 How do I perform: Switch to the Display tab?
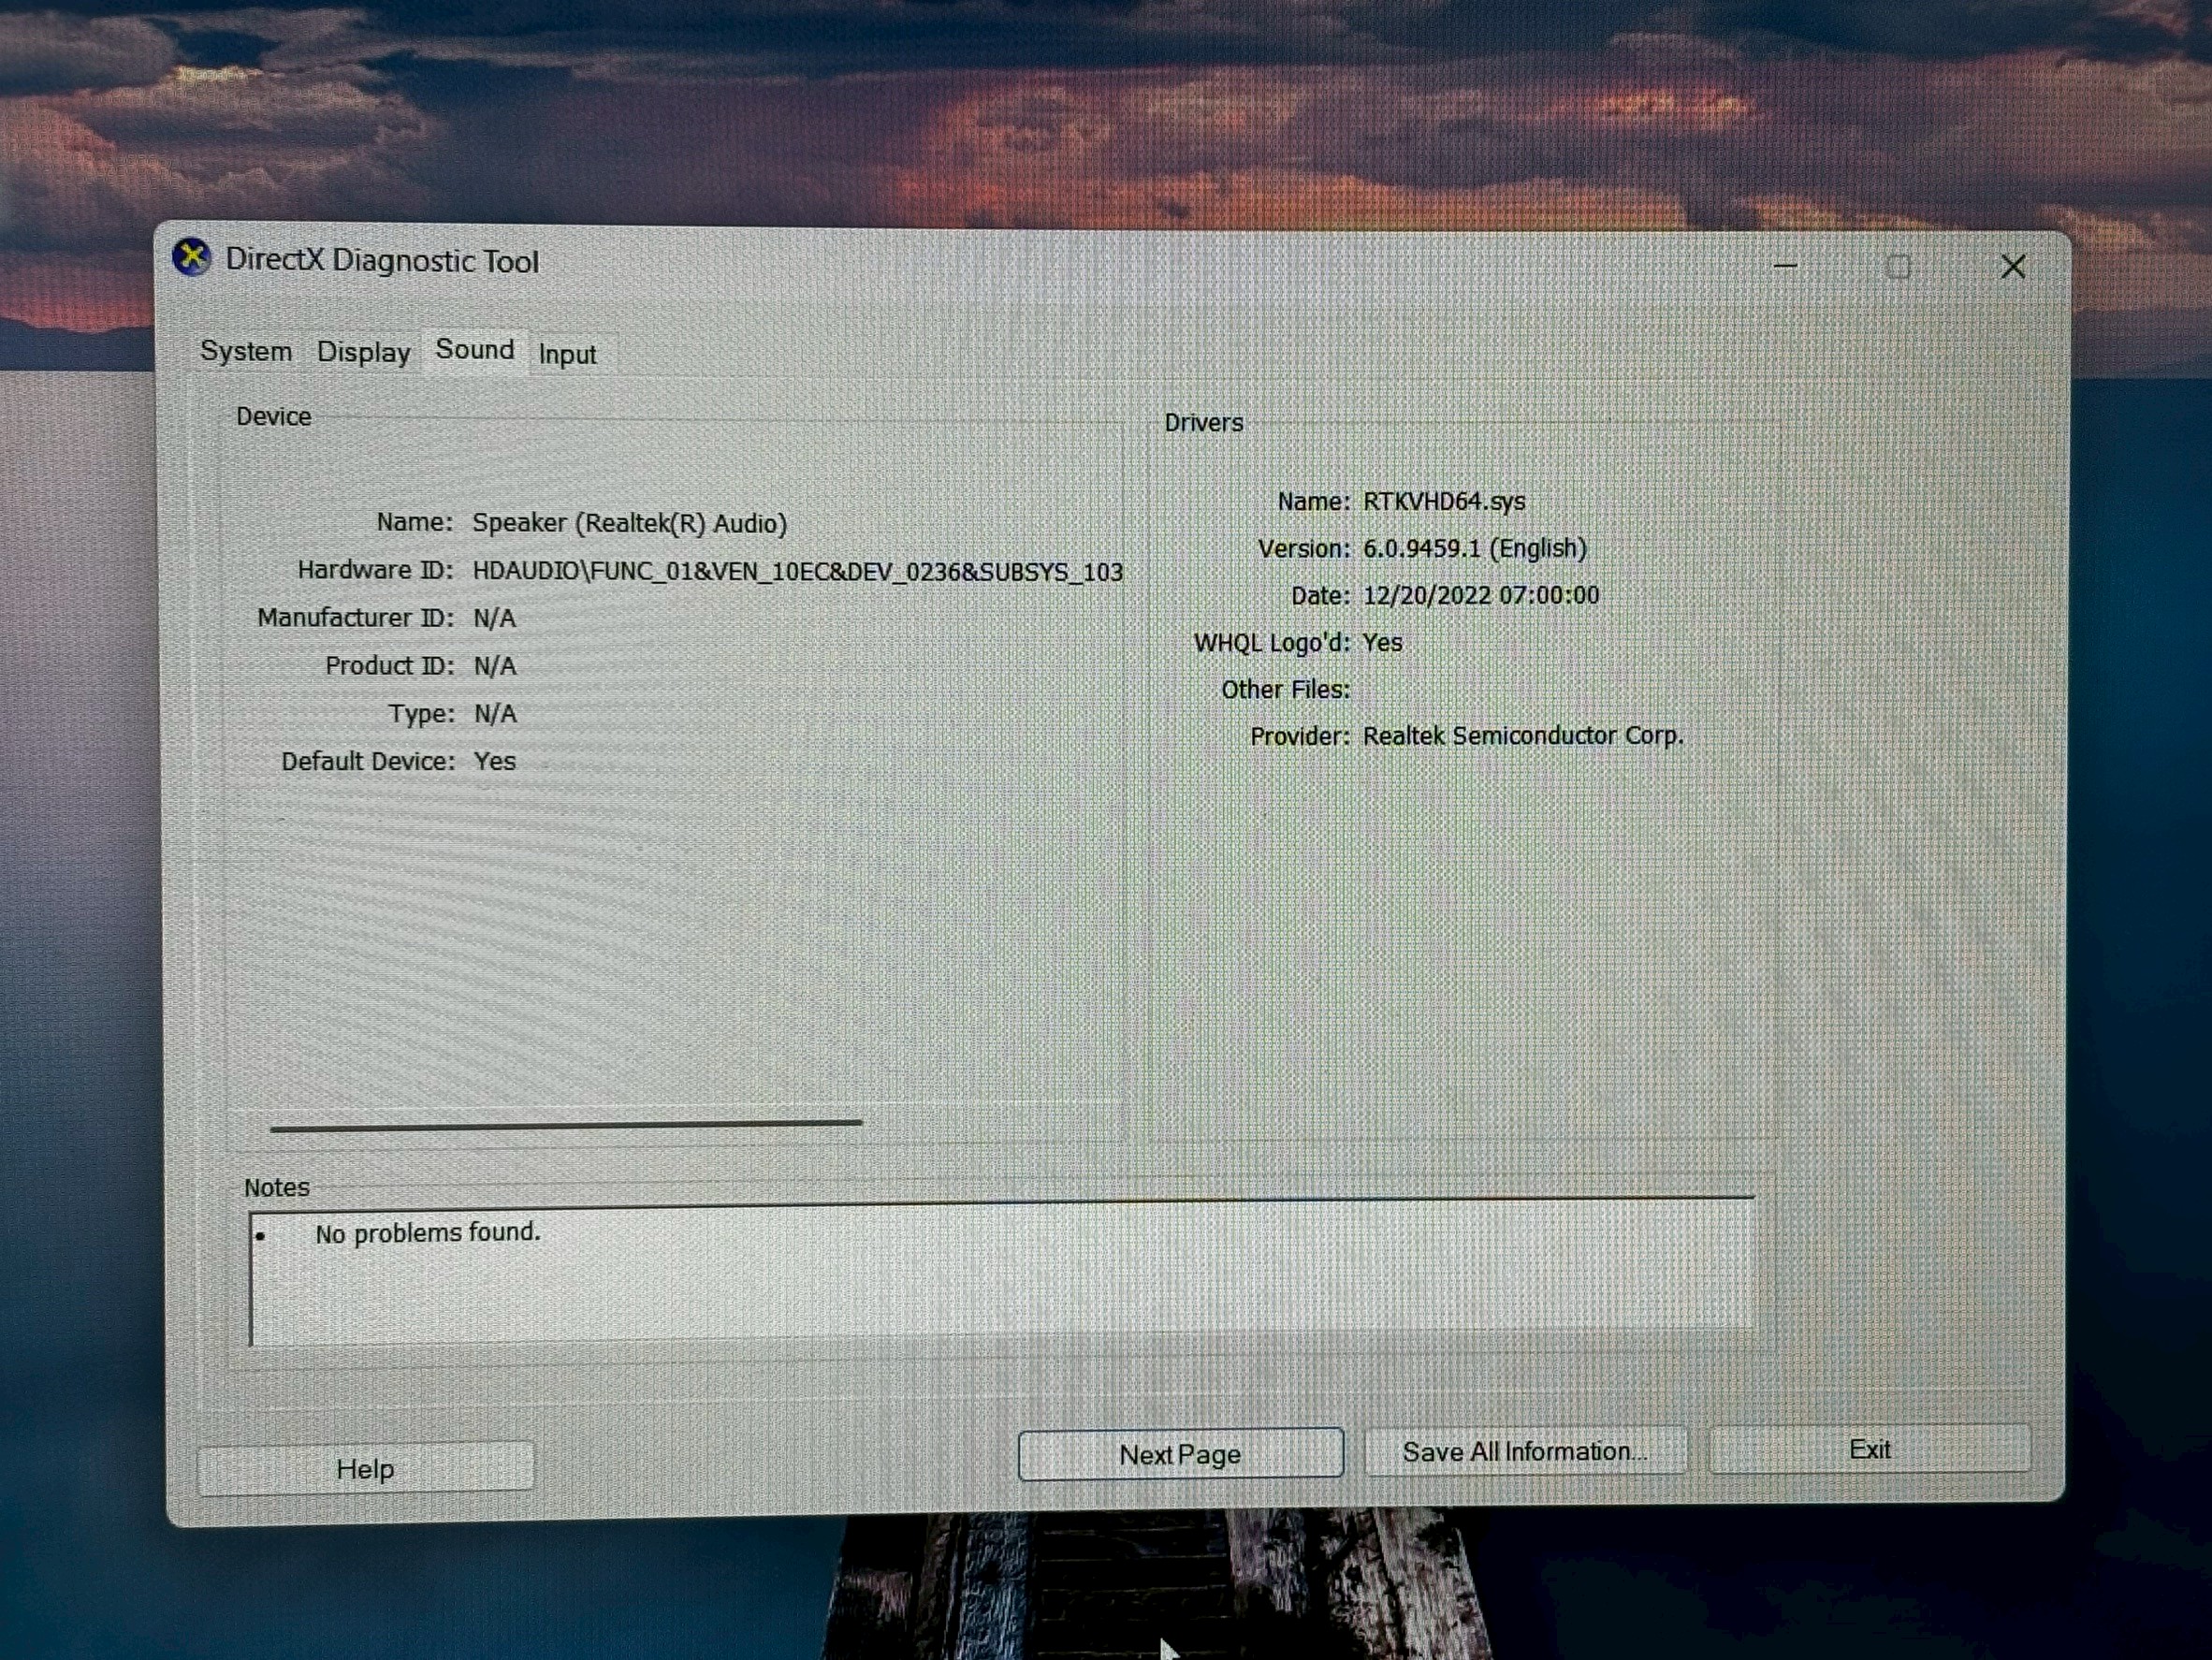(x=362, y=351)
